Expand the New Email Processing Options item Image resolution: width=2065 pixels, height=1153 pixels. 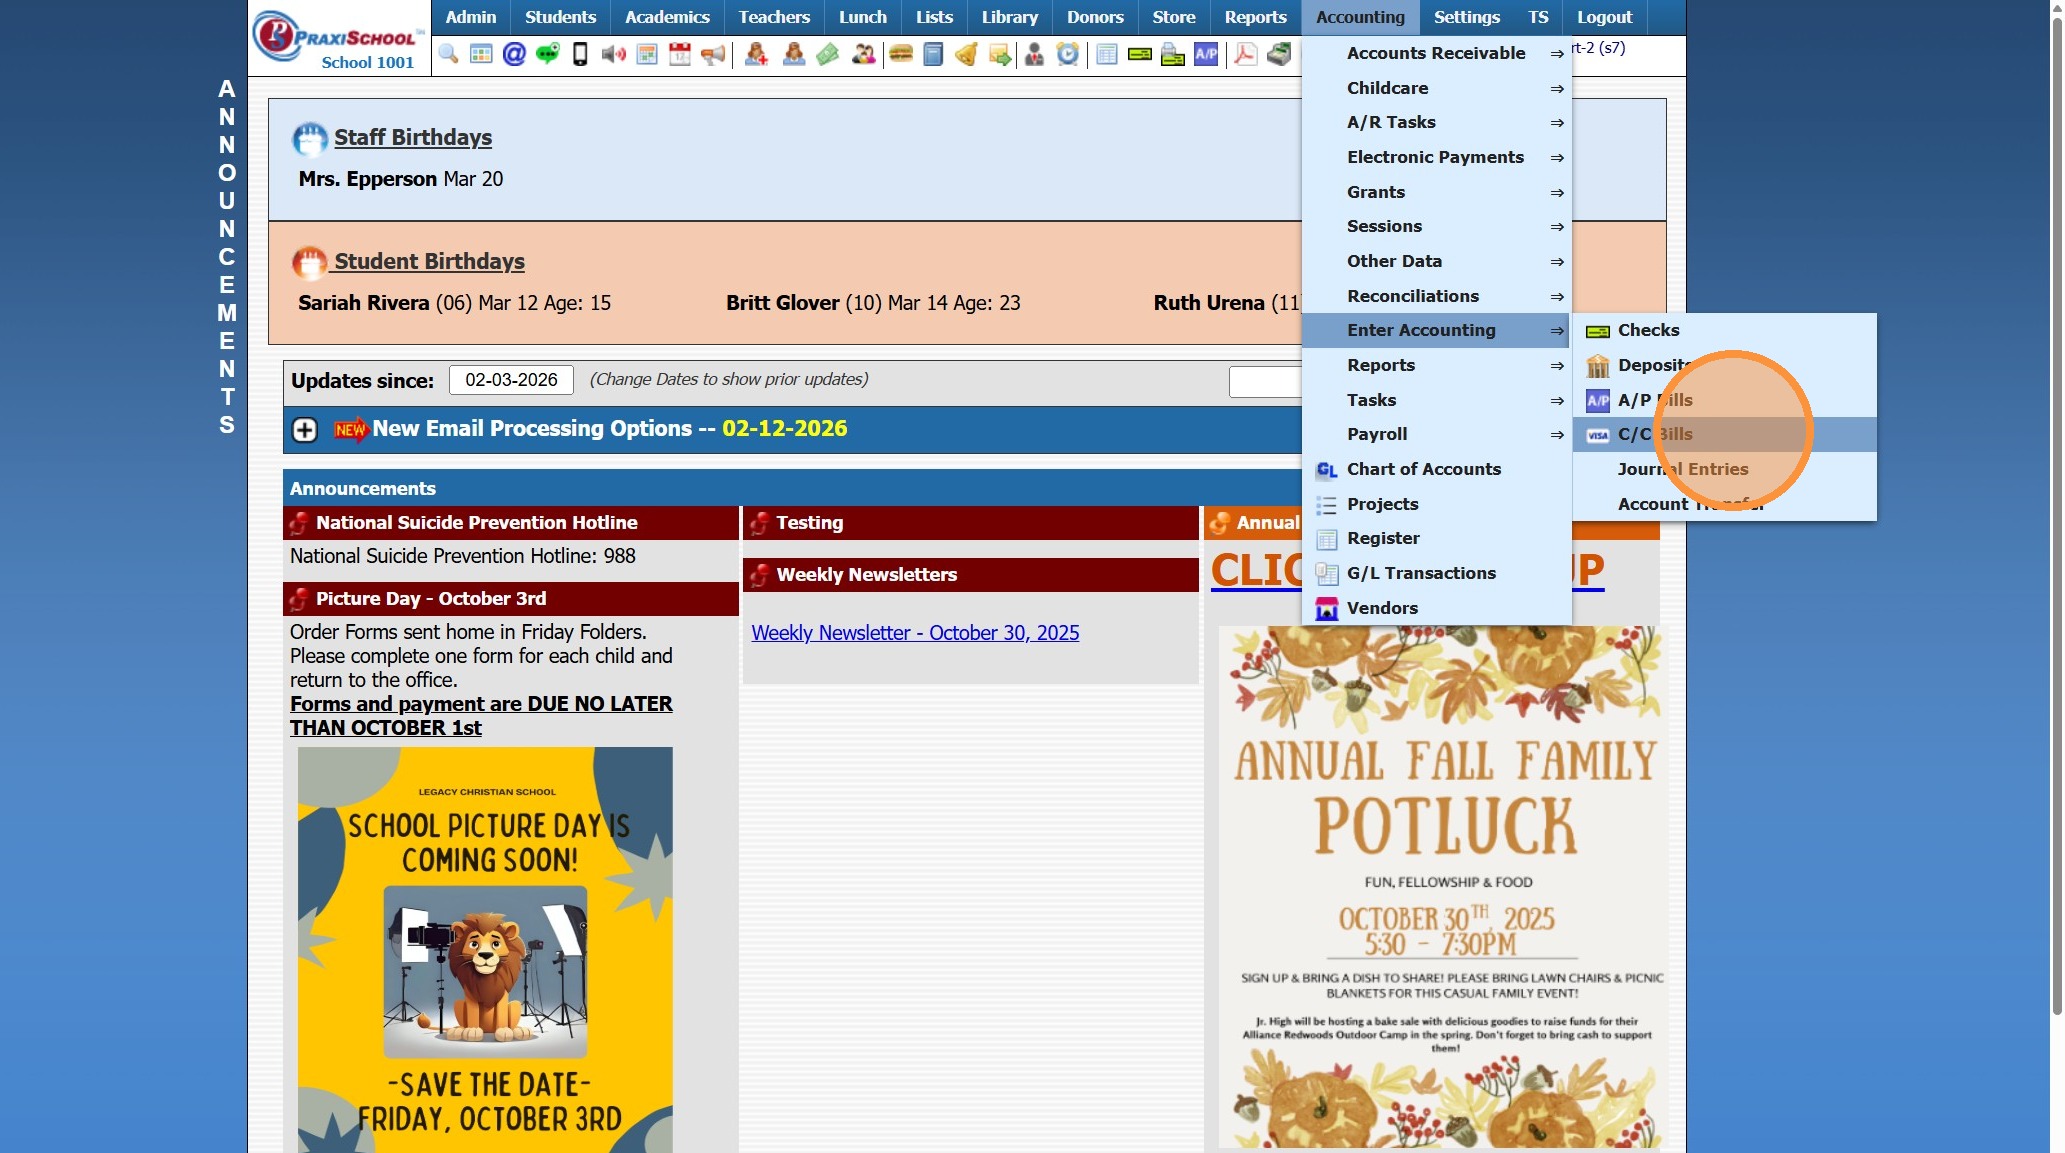tap(305, 430)
